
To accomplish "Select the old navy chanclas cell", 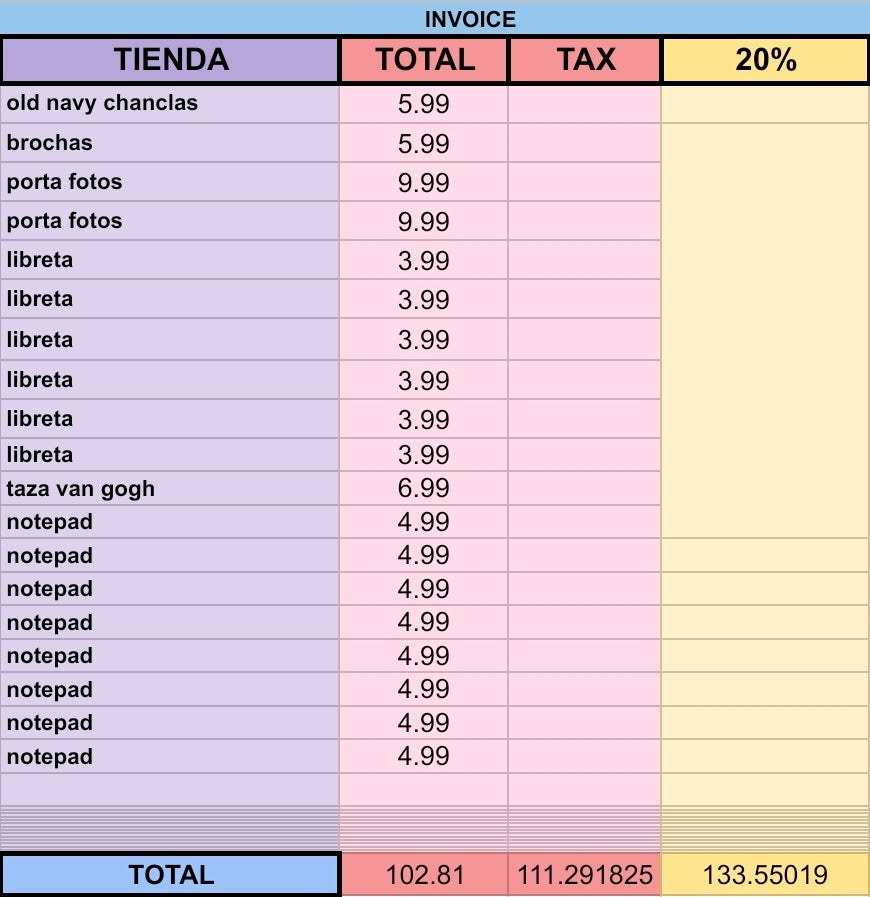I will [170, 104].
